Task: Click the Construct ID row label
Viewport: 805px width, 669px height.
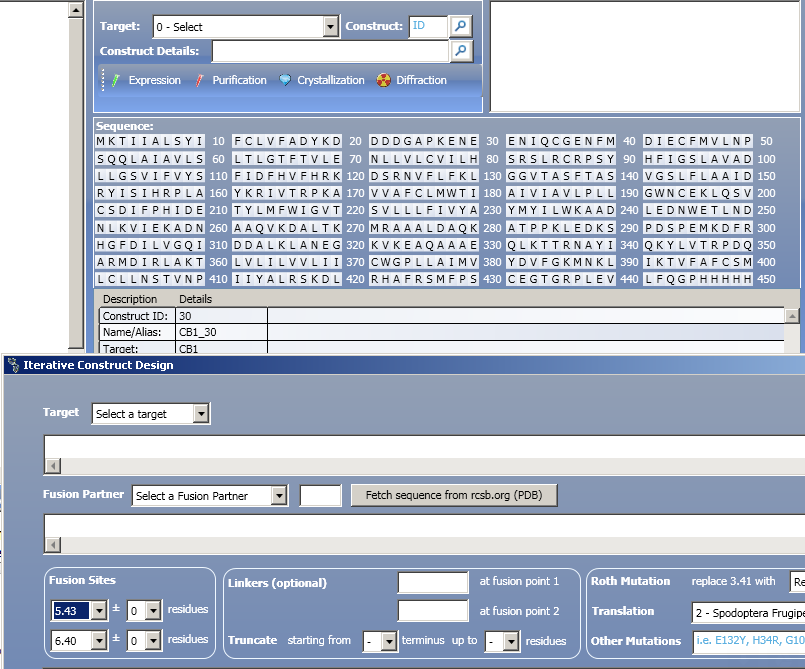Action: point(137,316)
